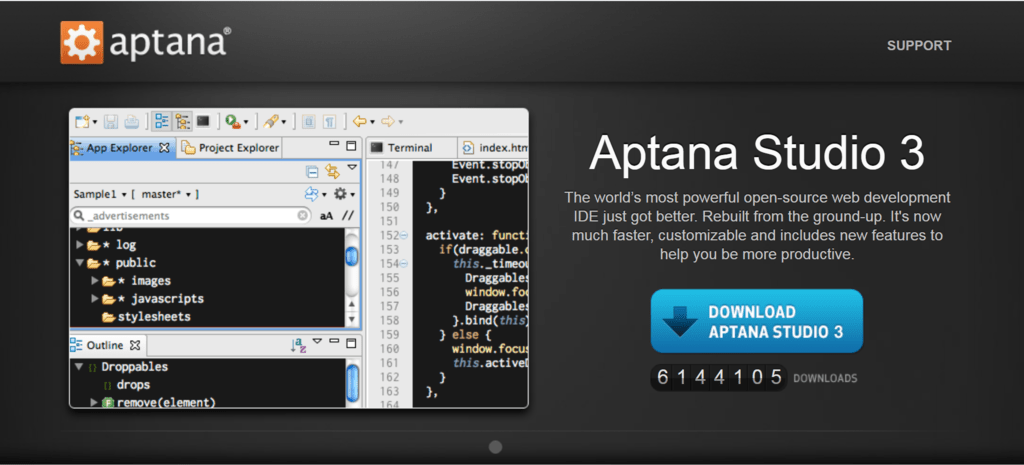This screenshot has width=1024, height=465.
Task: Minimize the Outline panel
Action: click(x=334, y=340)
